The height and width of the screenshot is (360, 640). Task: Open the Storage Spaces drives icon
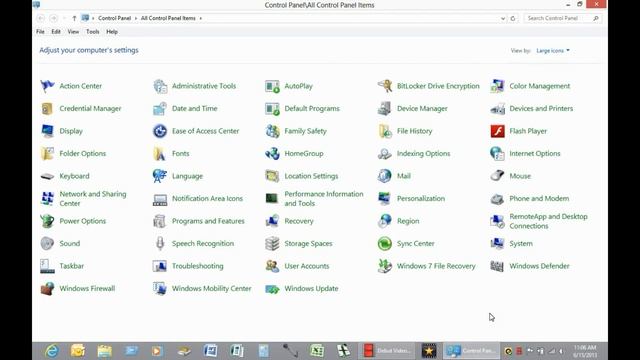[272, 243]
